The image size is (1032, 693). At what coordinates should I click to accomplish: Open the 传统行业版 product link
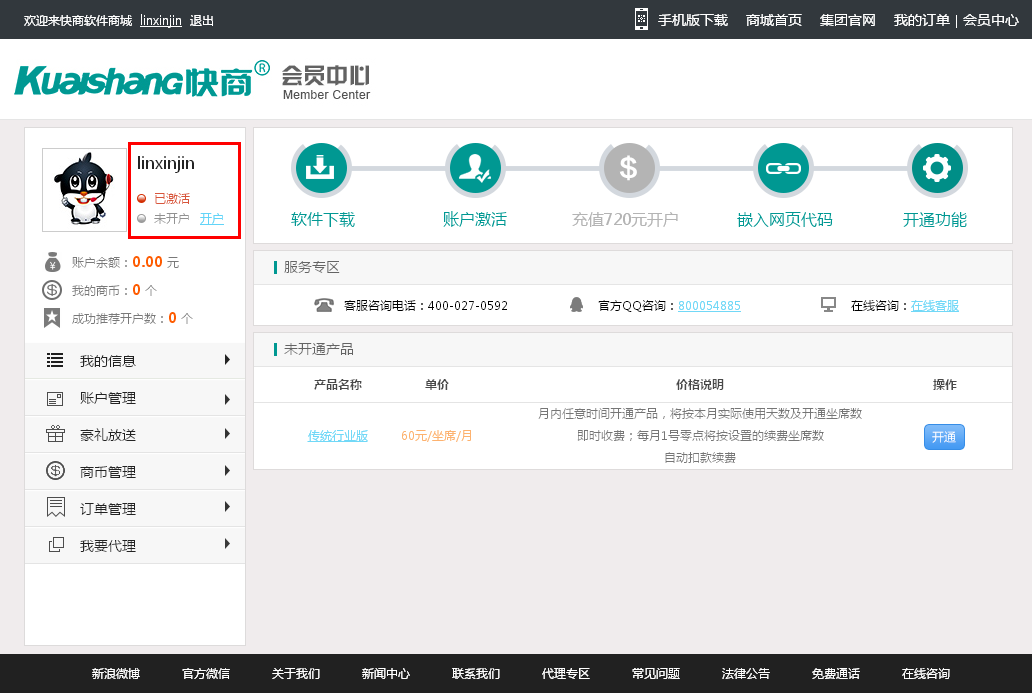338,436
